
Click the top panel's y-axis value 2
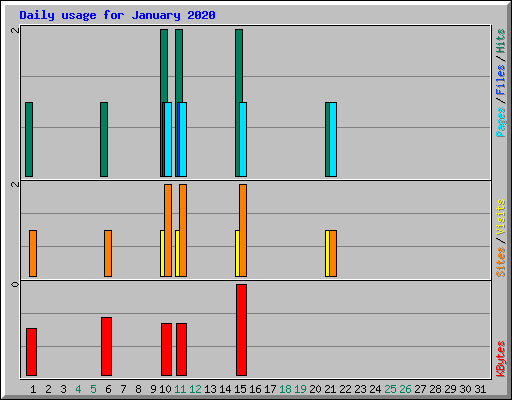[15, 30]
